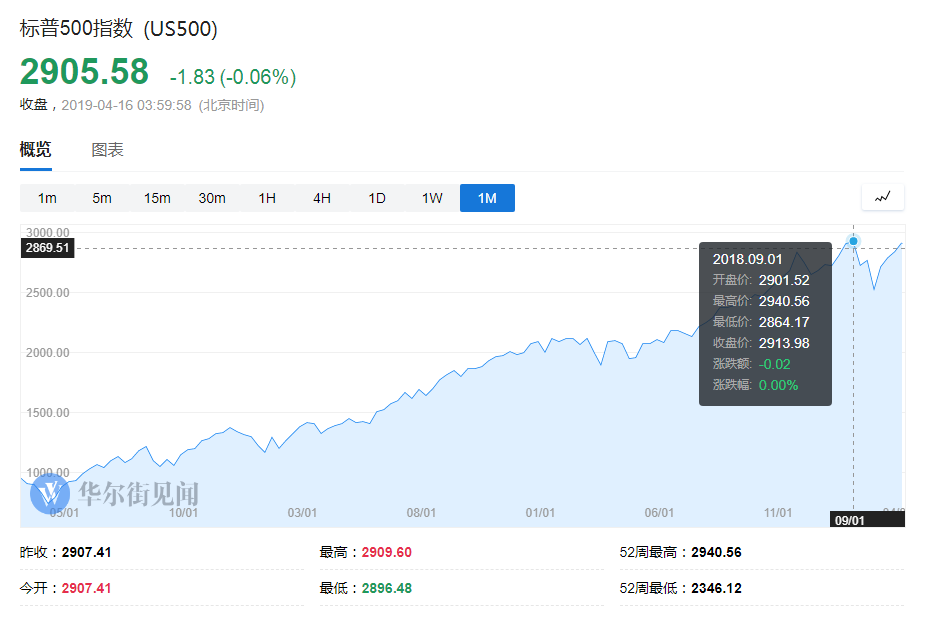Choose the 1W timeframe

pos(432,198)
